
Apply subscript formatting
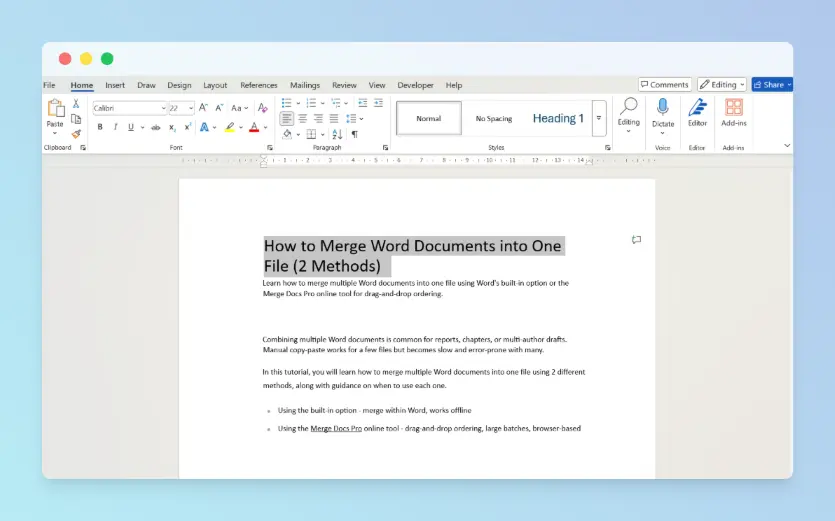(172, 127)
